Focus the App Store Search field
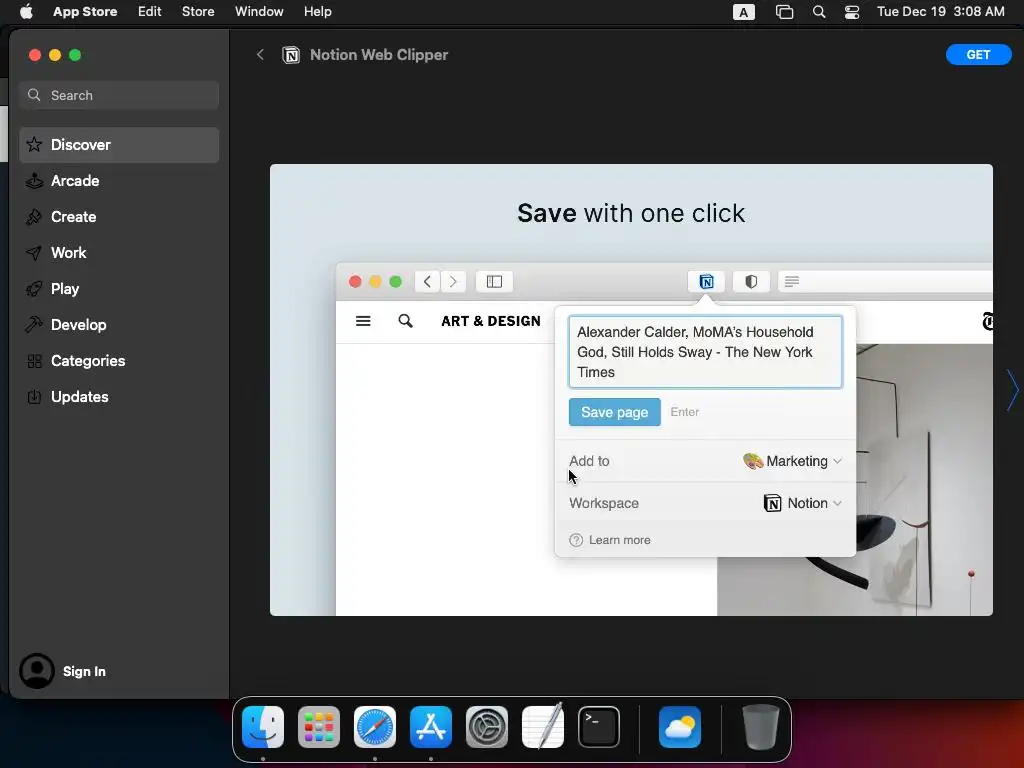 click(119, 95)
